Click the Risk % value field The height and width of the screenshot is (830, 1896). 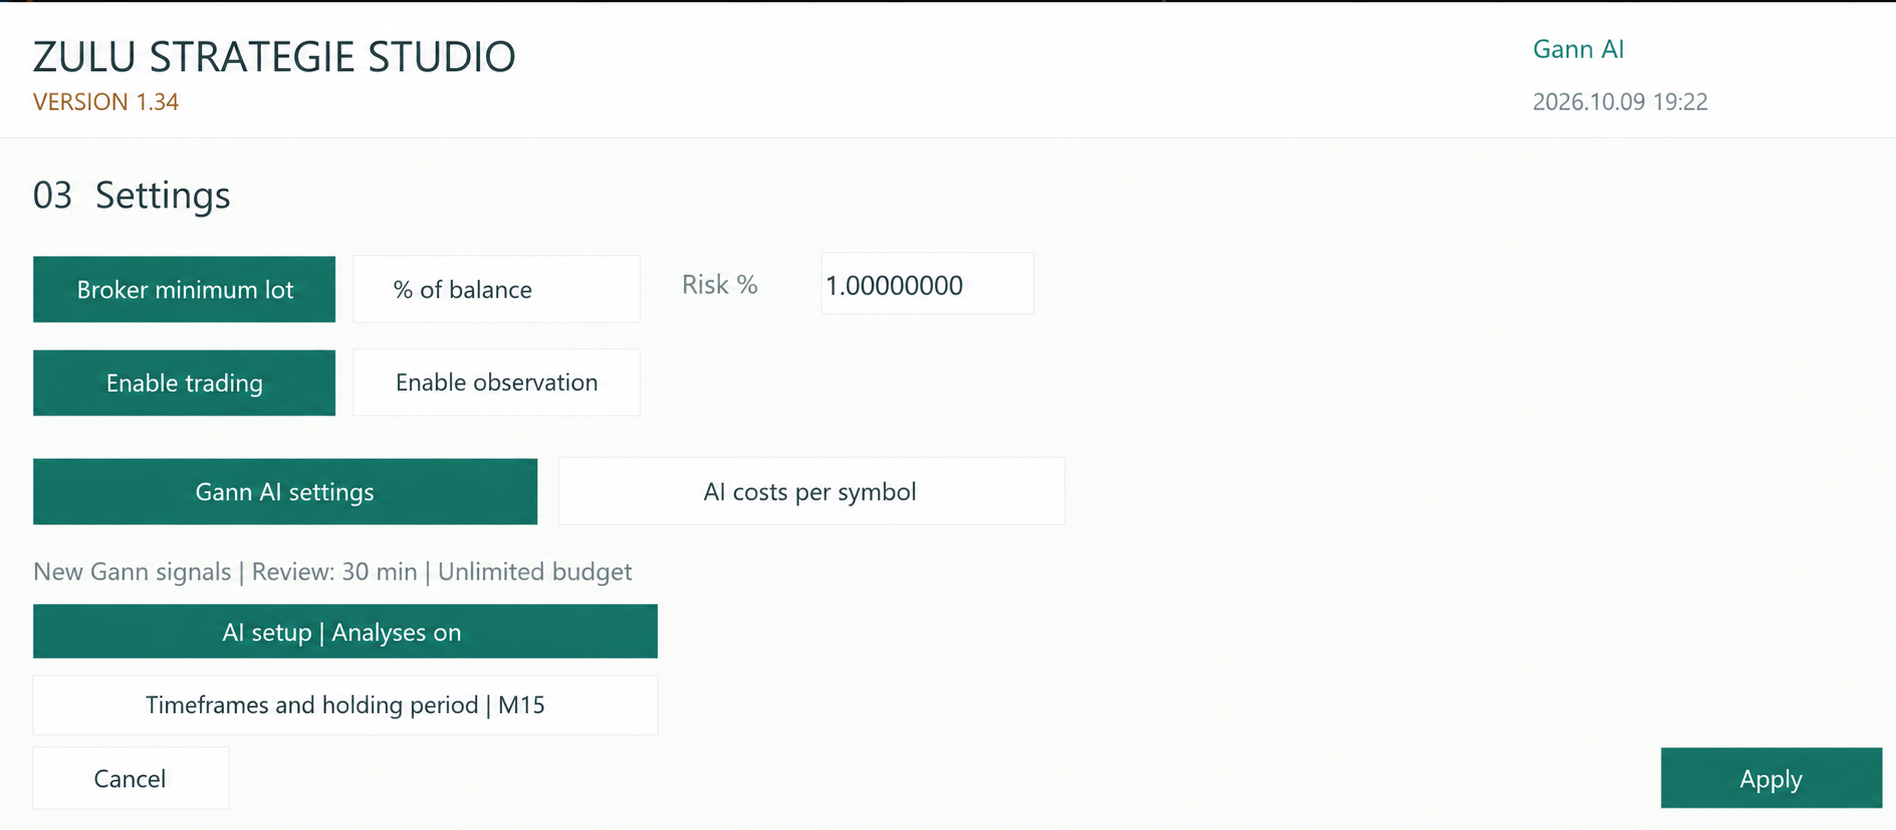(x=927, y=284)
